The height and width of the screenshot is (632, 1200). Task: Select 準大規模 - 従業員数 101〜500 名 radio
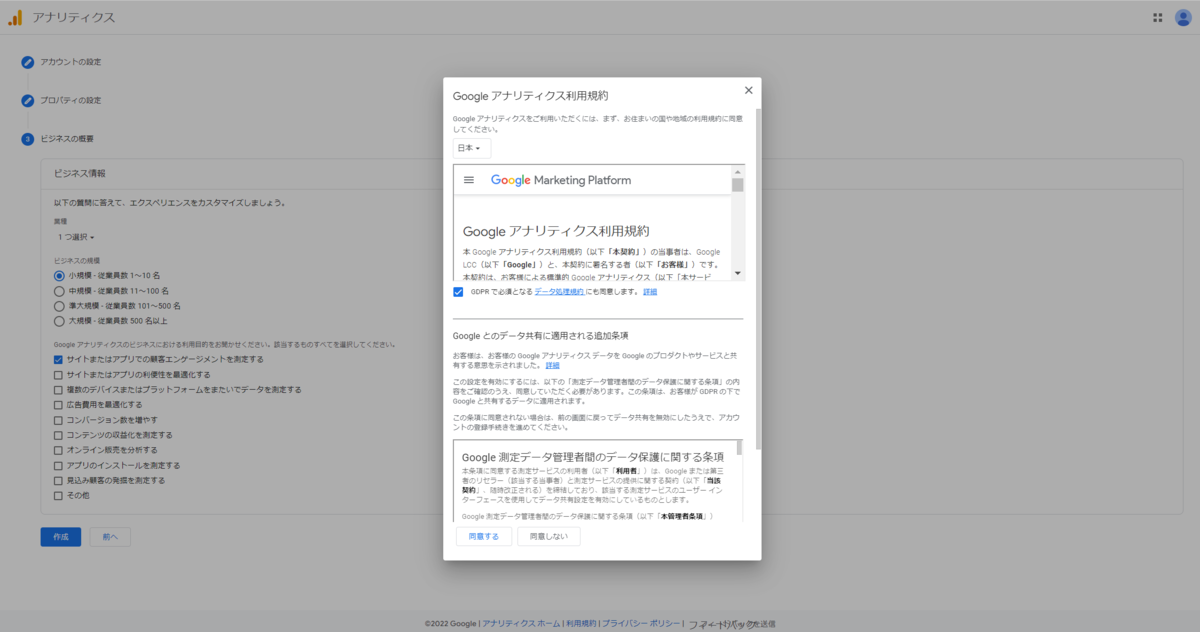59,305
